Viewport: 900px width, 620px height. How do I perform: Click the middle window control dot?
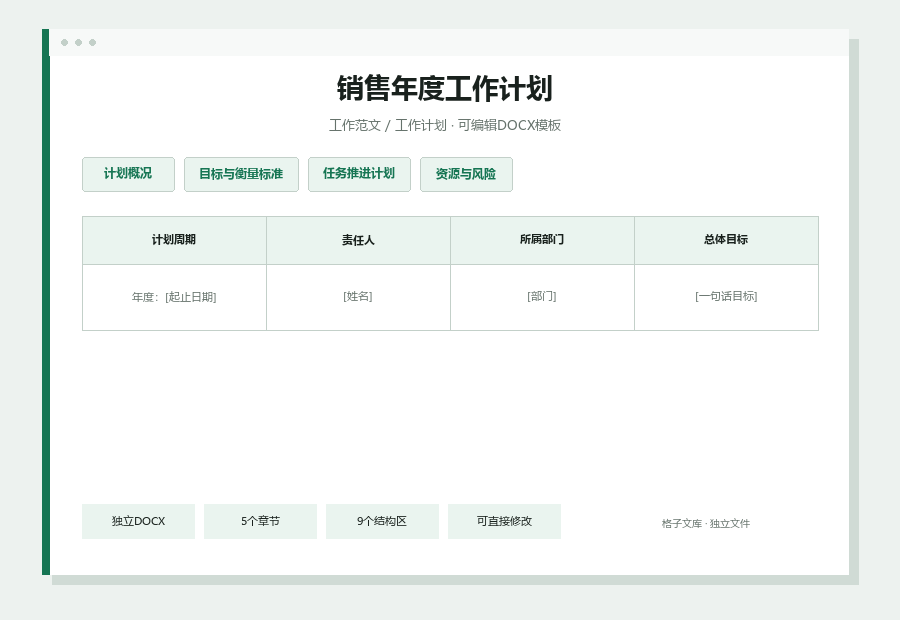tap(79, 42)
